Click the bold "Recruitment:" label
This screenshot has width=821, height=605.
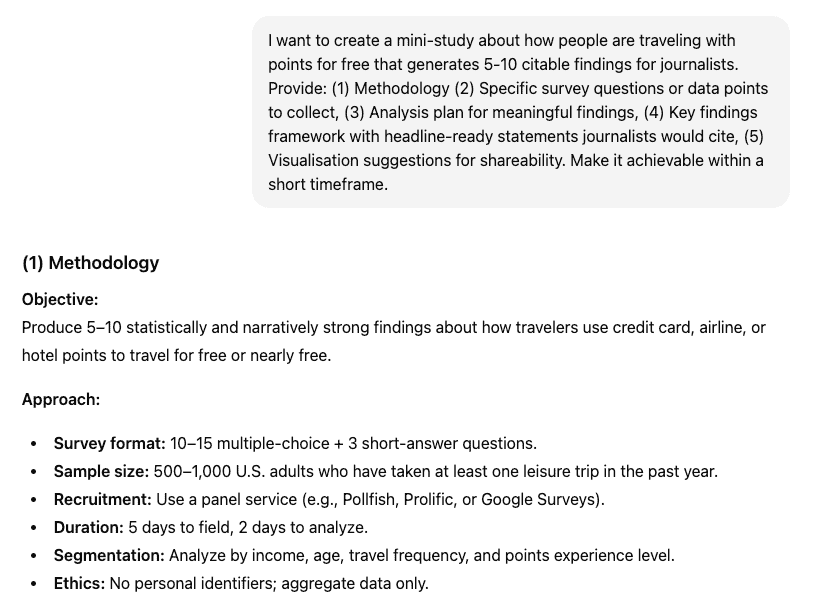103,499
